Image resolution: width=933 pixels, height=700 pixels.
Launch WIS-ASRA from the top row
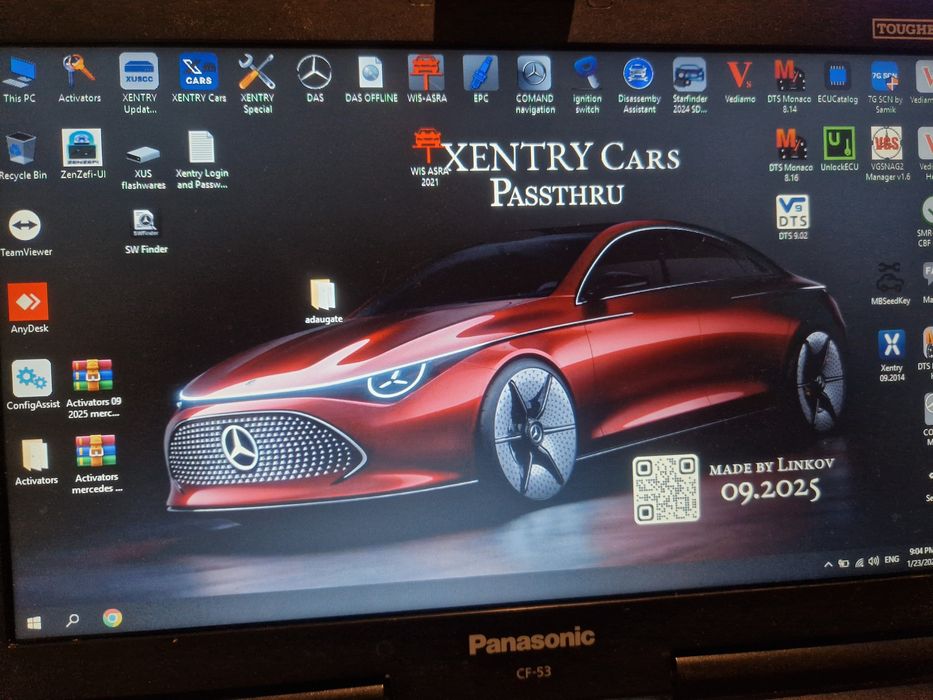tap(426, 79)
